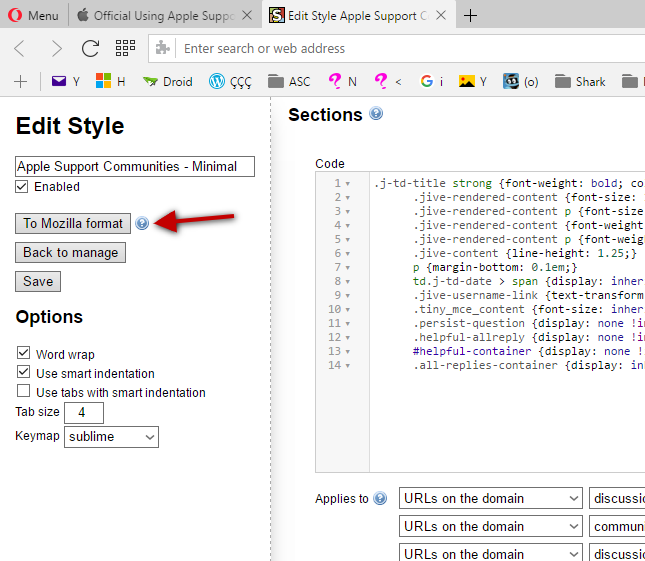645x561 pixels.
Task: Click code line .persist-question
Action: (529, 323)
